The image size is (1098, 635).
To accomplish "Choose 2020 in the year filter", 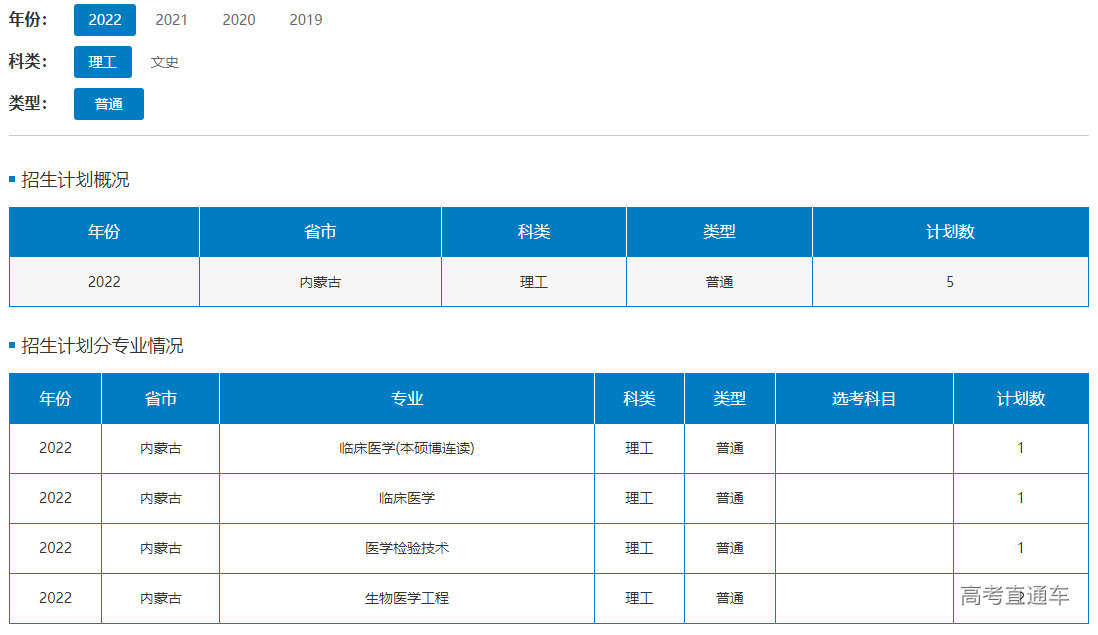I will click(x=238, y=20).
